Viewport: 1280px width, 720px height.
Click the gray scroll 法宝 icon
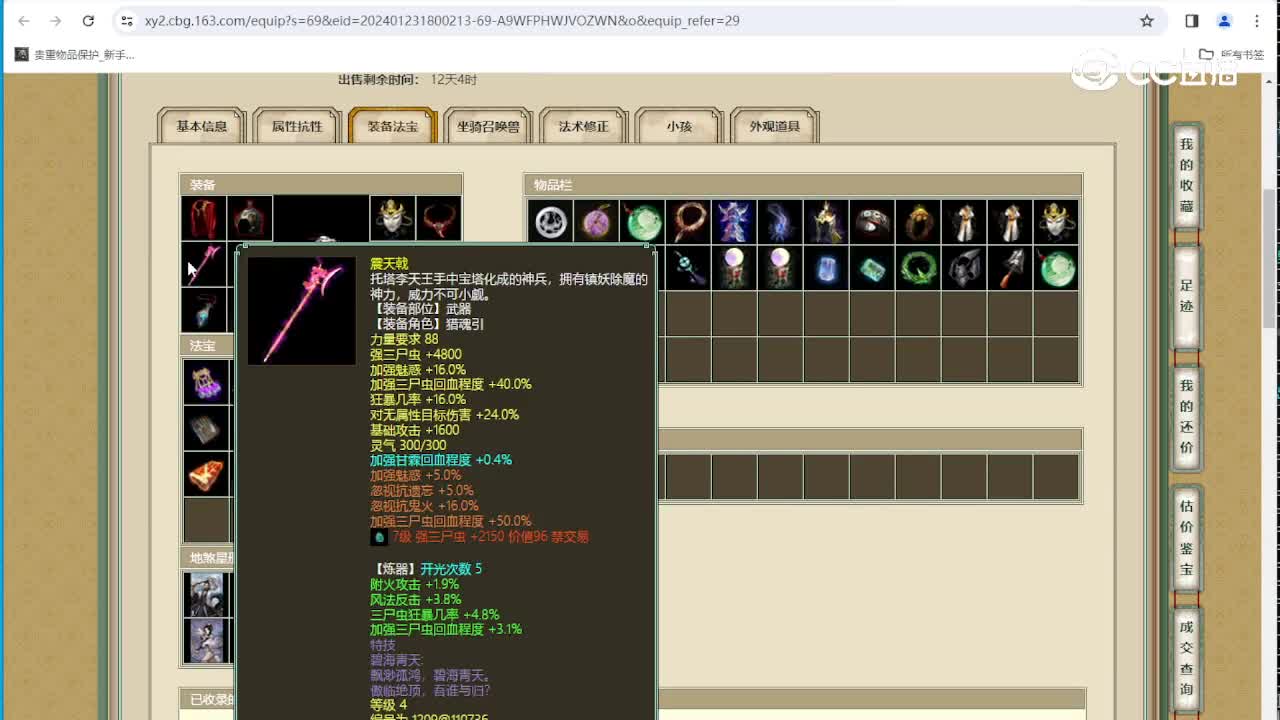(x=206, y=428)
